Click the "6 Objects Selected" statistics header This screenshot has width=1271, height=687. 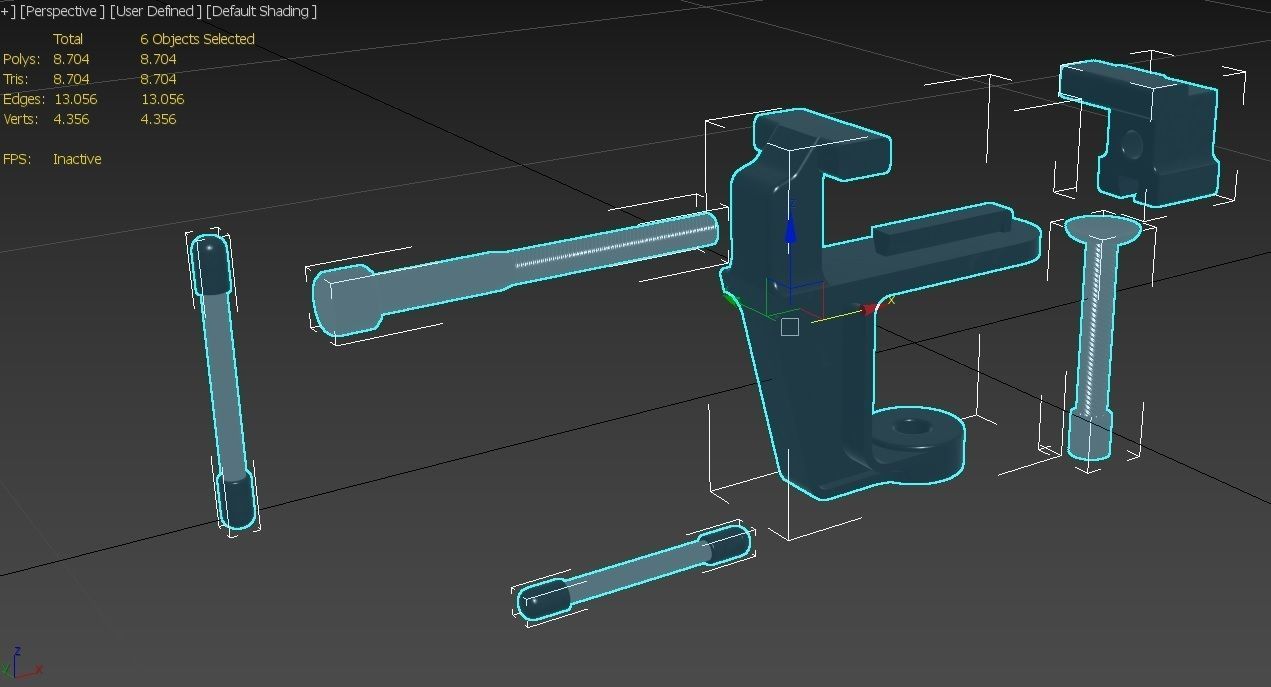click(x=197, y=39)
